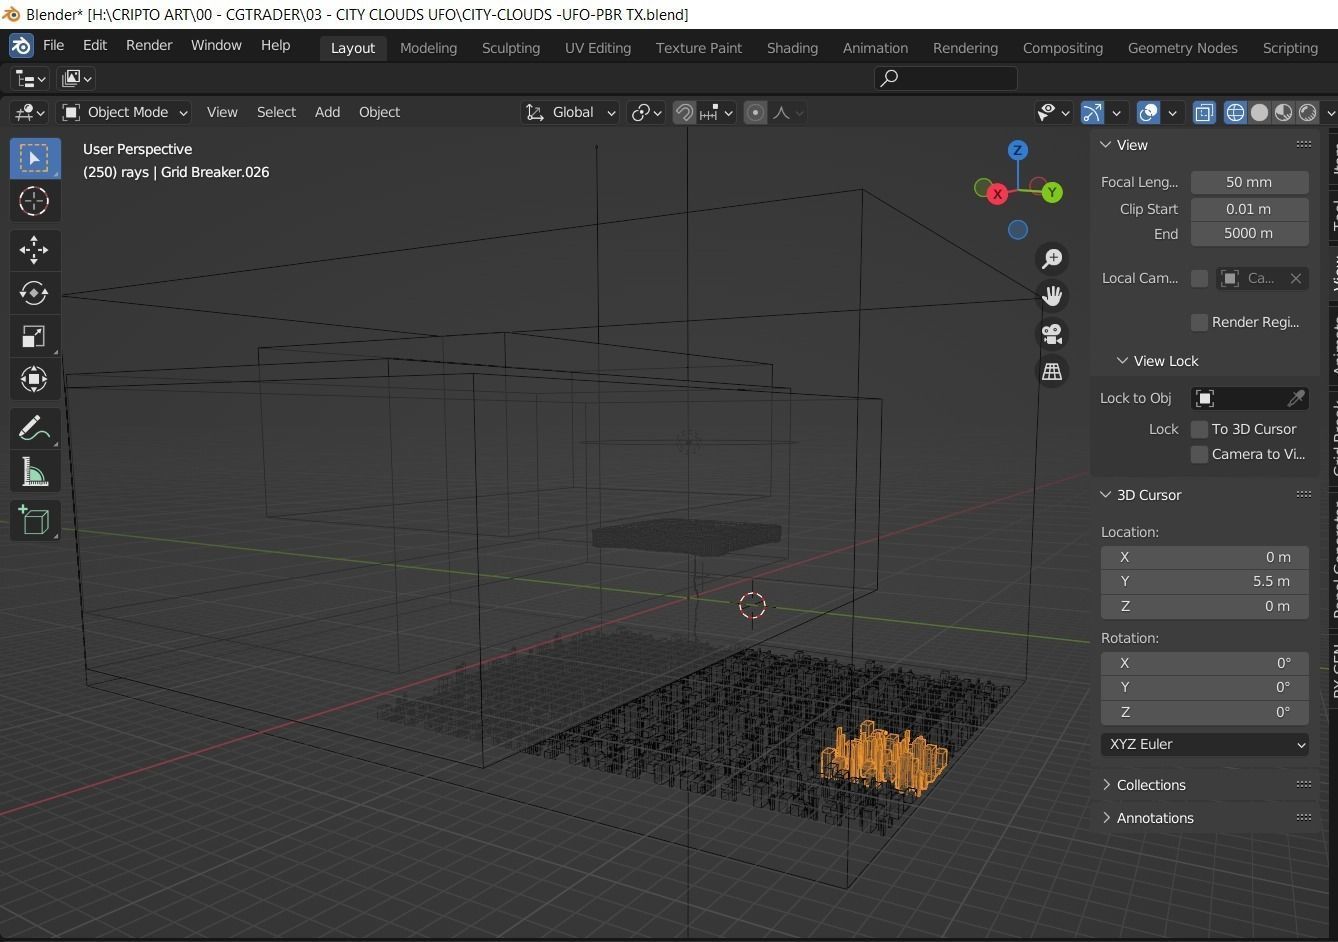The height and width of the screenshot is (942, 1338).
Task: Pick the Measure tool
Action: click(x=34, y=472)
